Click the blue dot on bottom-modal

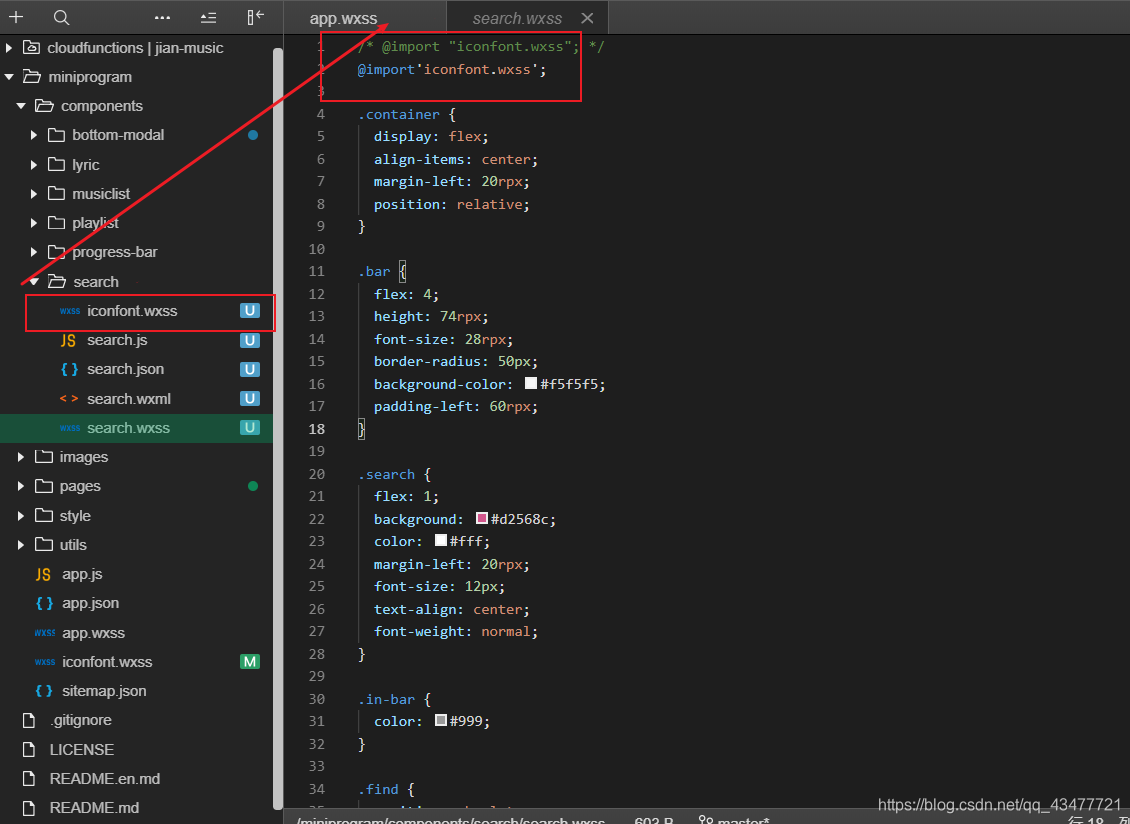(x=253, y=135)
